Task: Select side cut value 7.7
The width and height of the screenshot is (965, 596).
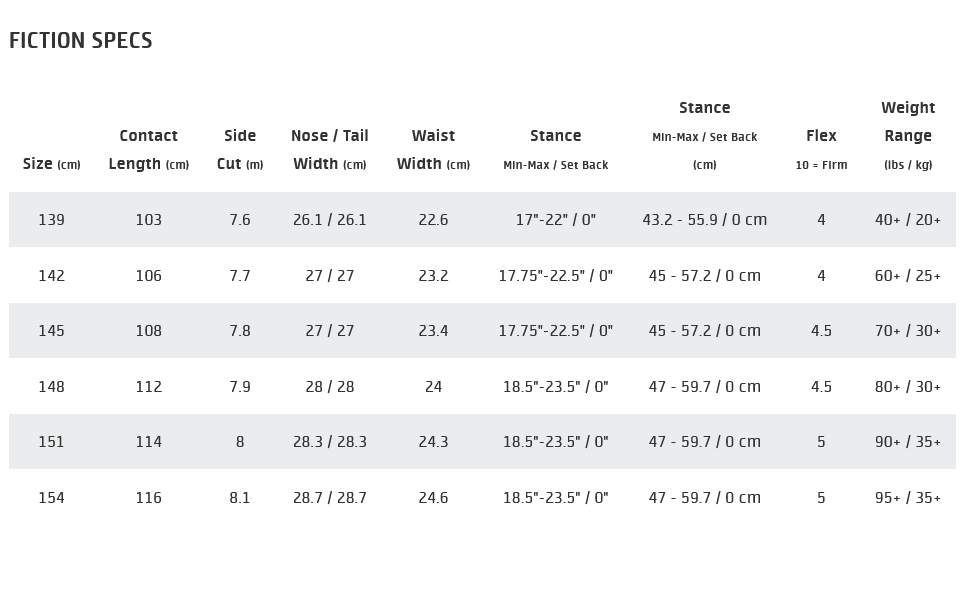Action: click(x=240, y=276)
